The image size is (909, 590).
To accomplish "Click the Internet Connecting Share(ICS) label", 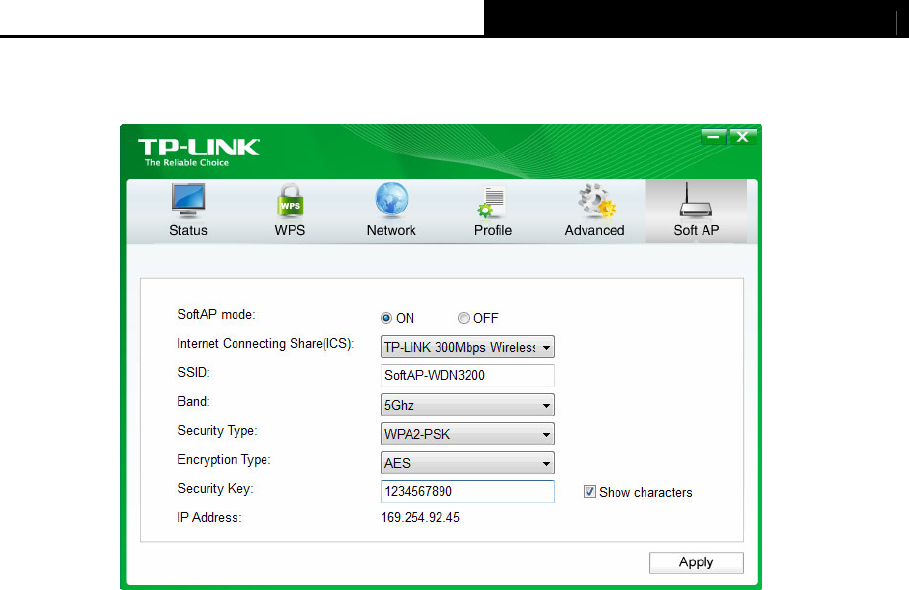I will [x=266, y=344].
